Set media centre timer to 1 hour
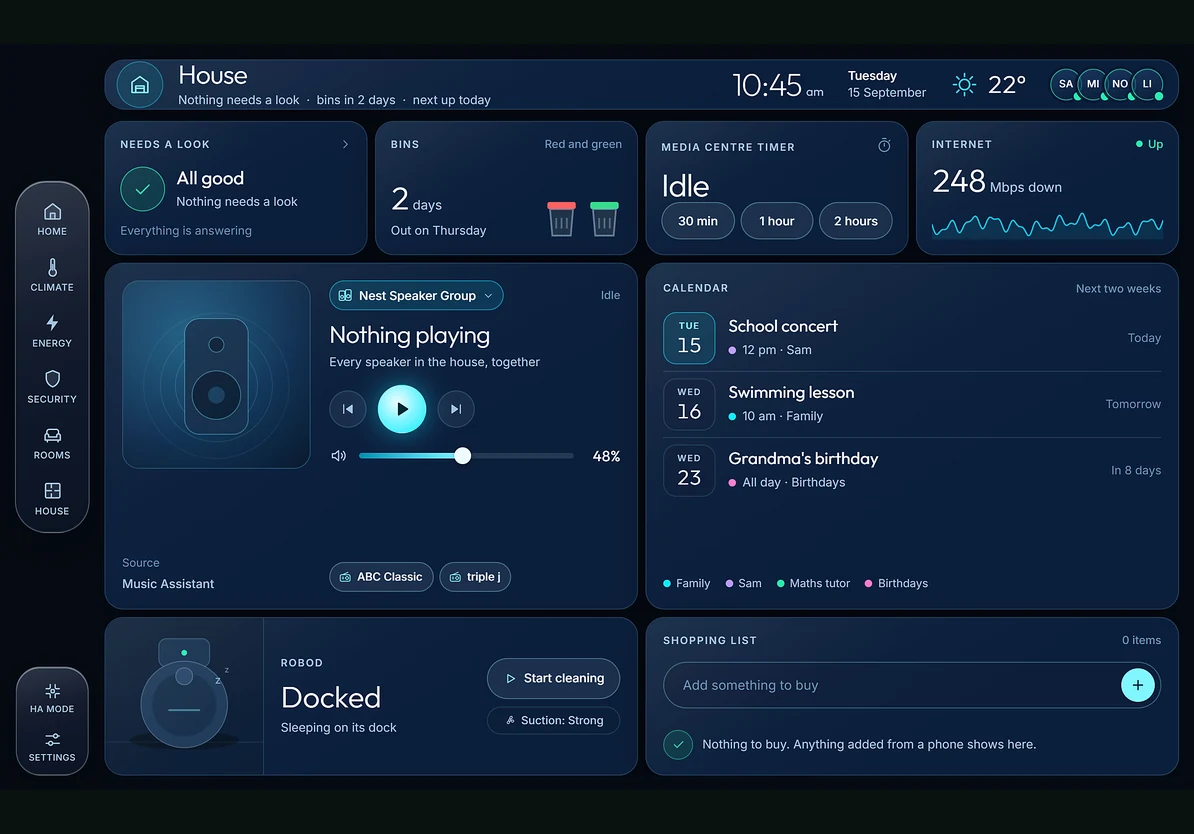Screen dimensions: 1194x834 click(777, 221)
